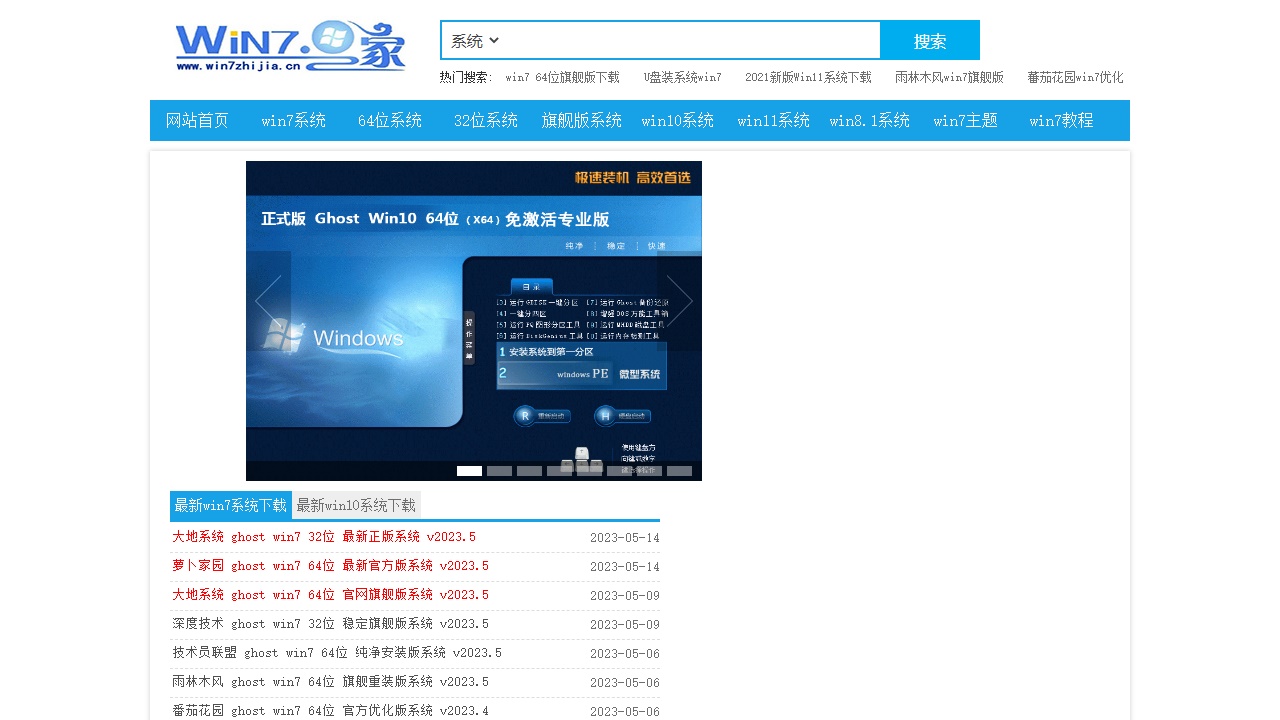Open 萝卜家园 ghost win7 64位 最新官方版系统
The height and width of the screenshot is (720, 1280).
(331, 566)
